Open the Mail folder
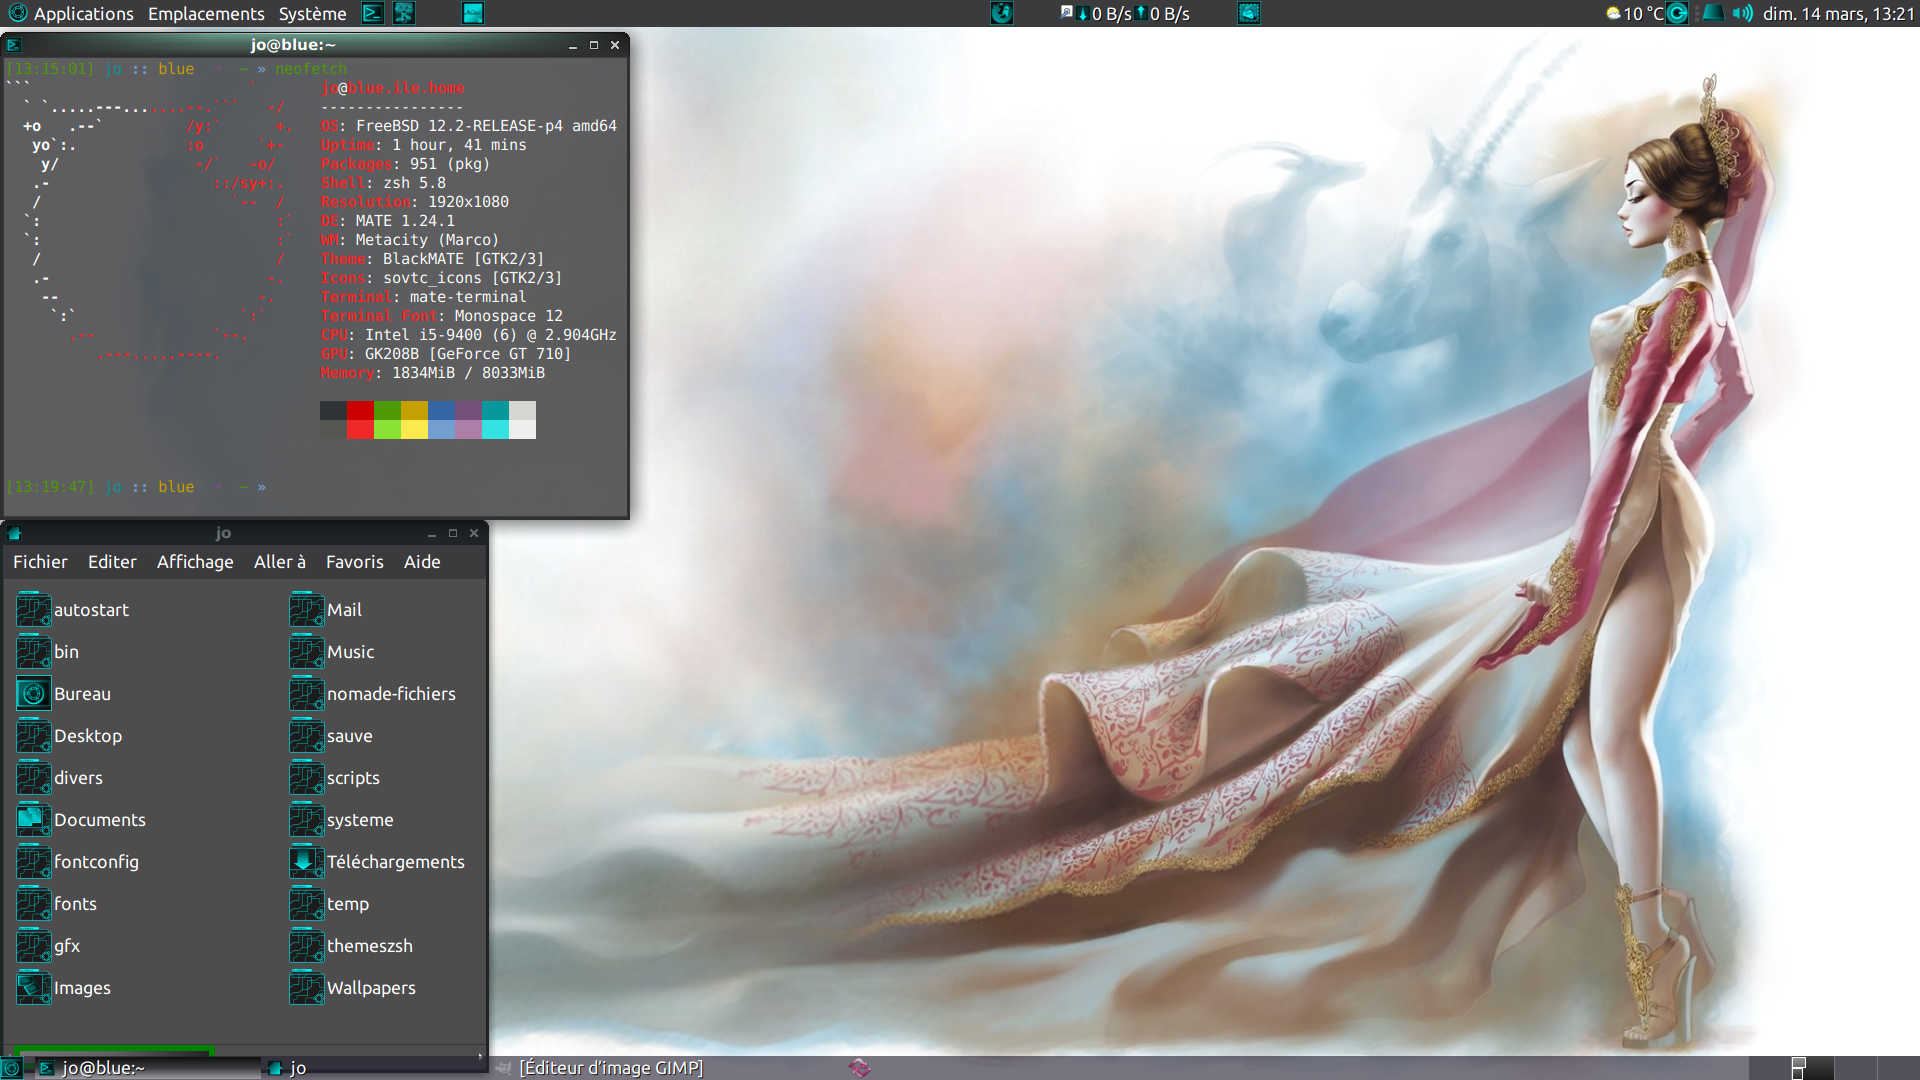This screenshot has height=1080, width=1920. coord(326,610)
